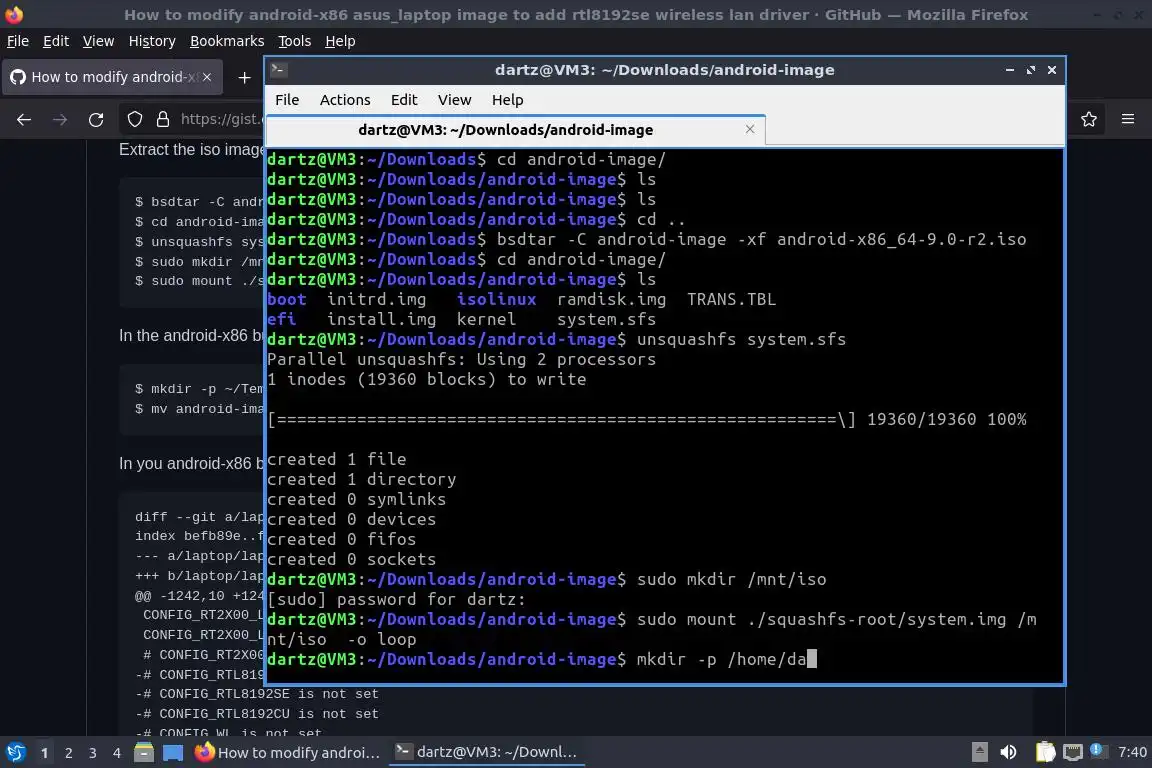Select Firefox task button in taskbar

(288, 752)
